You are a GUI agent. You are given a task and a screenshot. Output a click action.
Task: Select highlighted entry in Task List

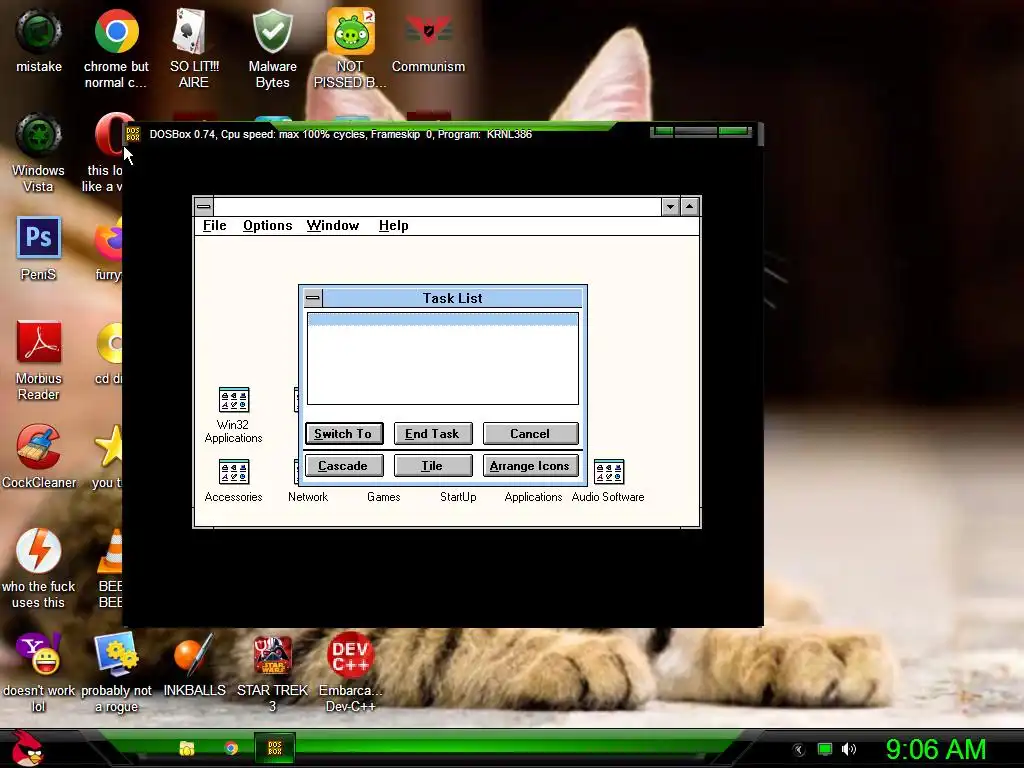443,319
